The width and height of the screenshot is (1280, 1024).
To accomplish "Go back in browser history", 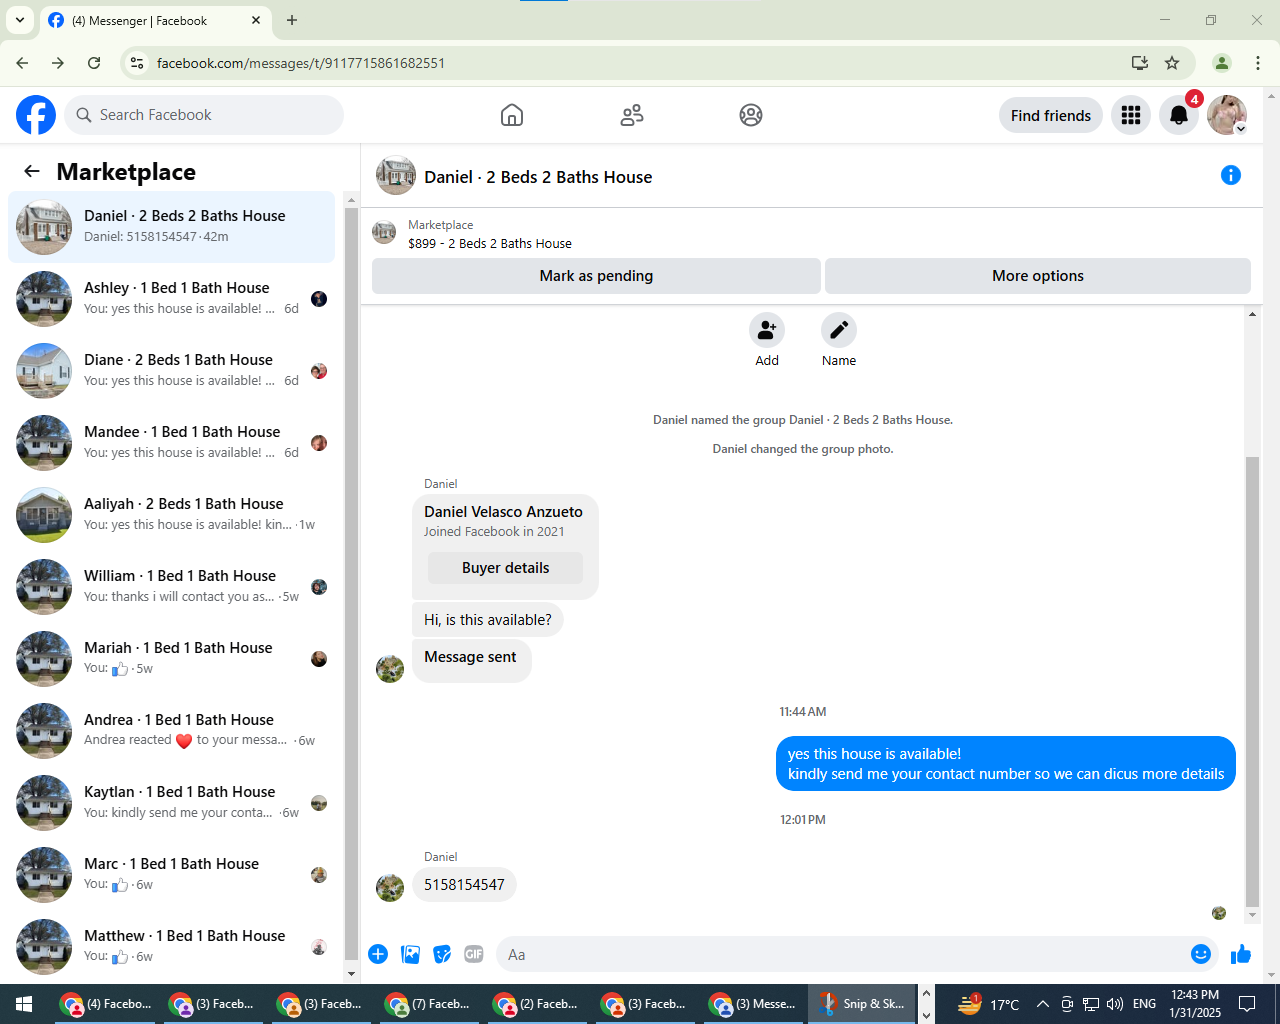I will coord(22,63).
